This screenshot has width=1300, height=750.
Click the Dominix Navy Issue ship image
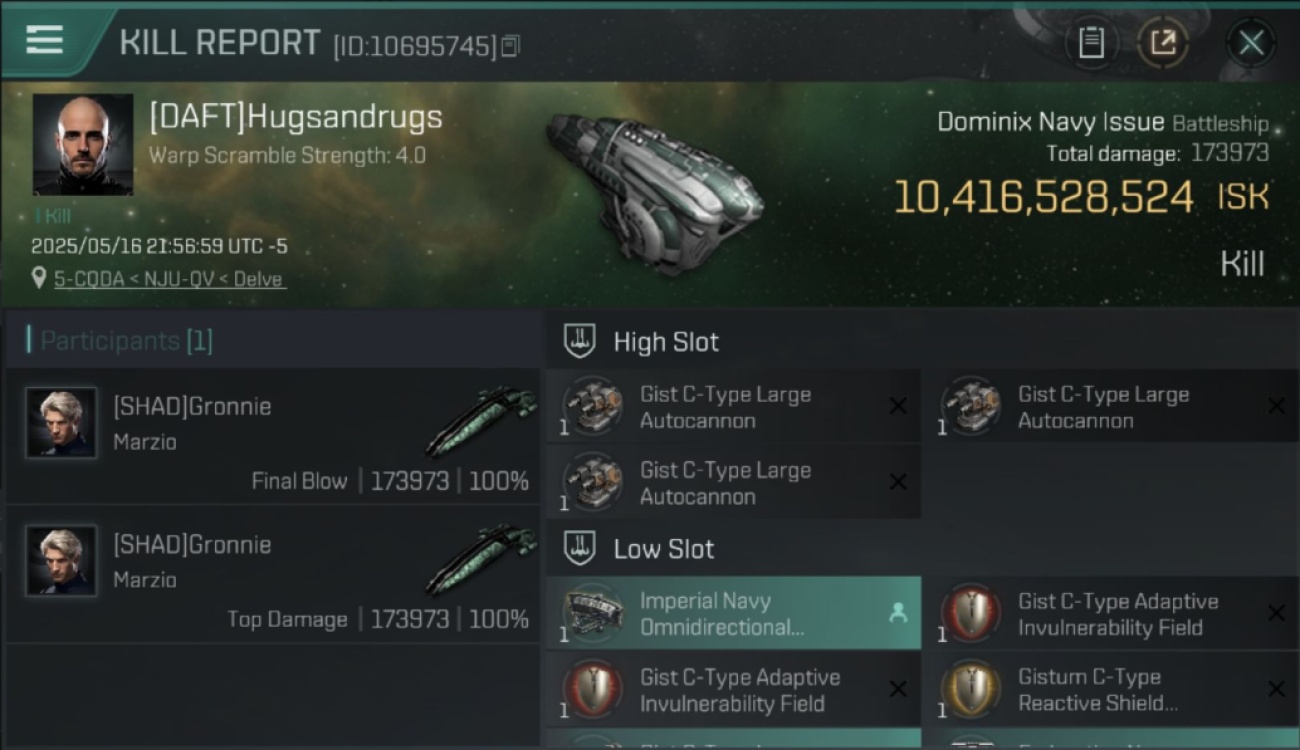click(655, 190)
